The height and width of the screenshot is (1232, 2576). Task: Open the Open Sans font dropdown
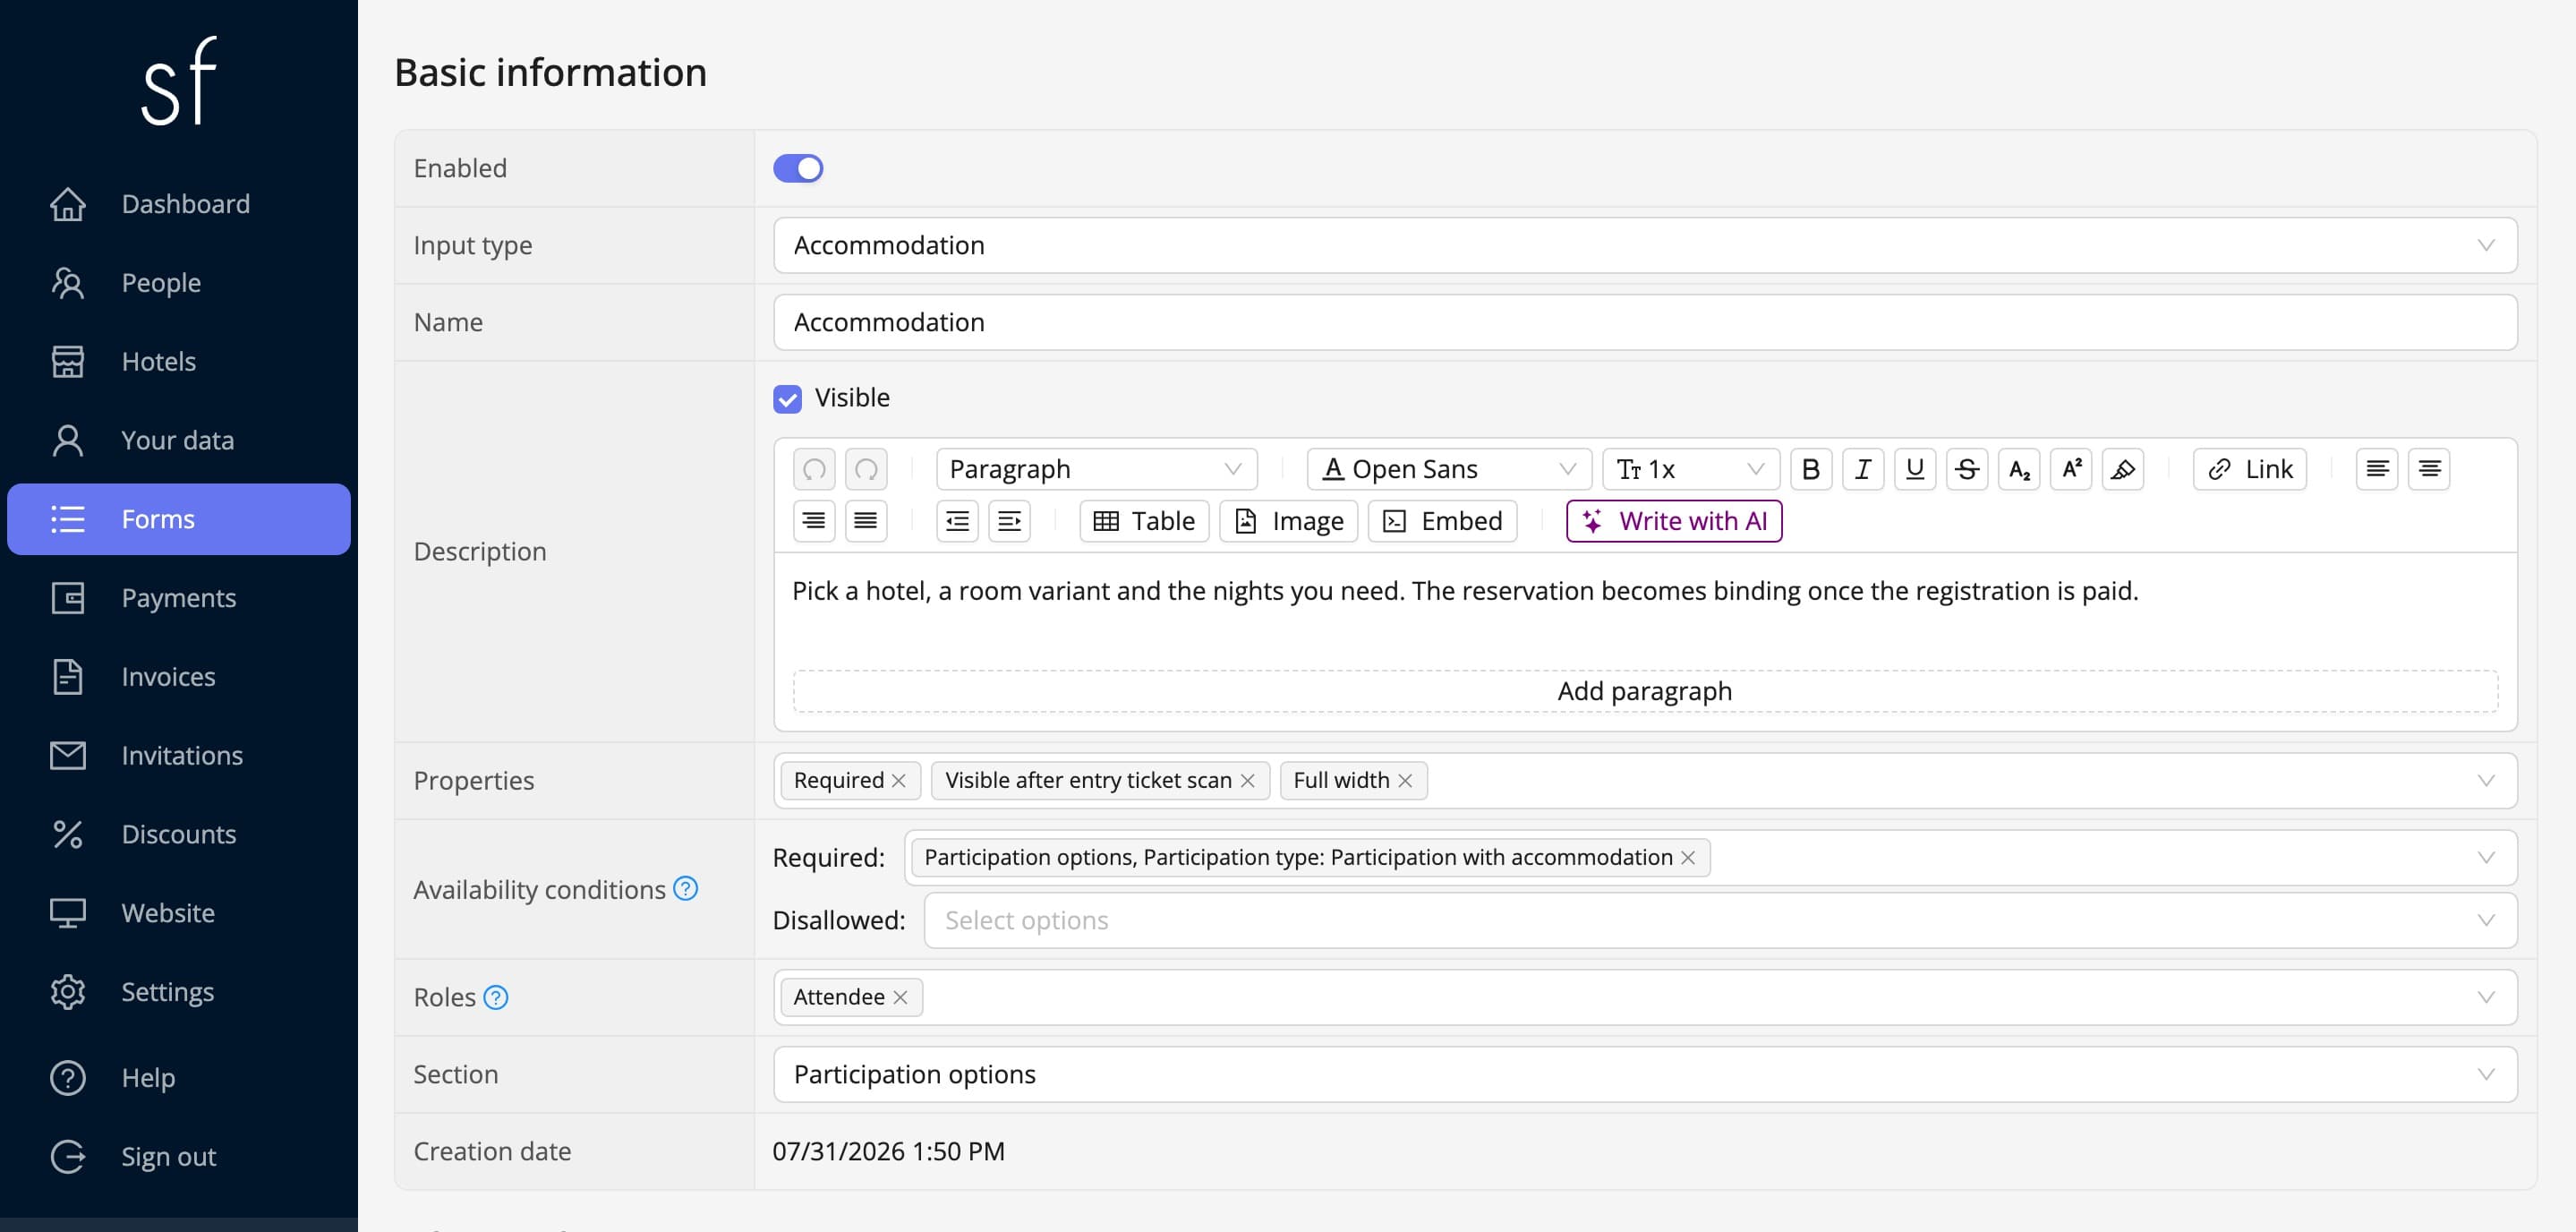[x=1449, y=469]
